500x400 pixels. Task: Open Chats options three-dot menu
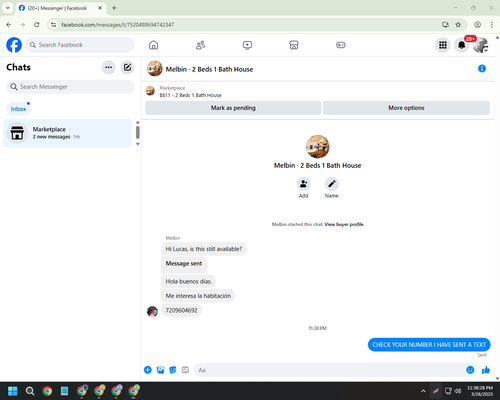click(x=109, y=67)
